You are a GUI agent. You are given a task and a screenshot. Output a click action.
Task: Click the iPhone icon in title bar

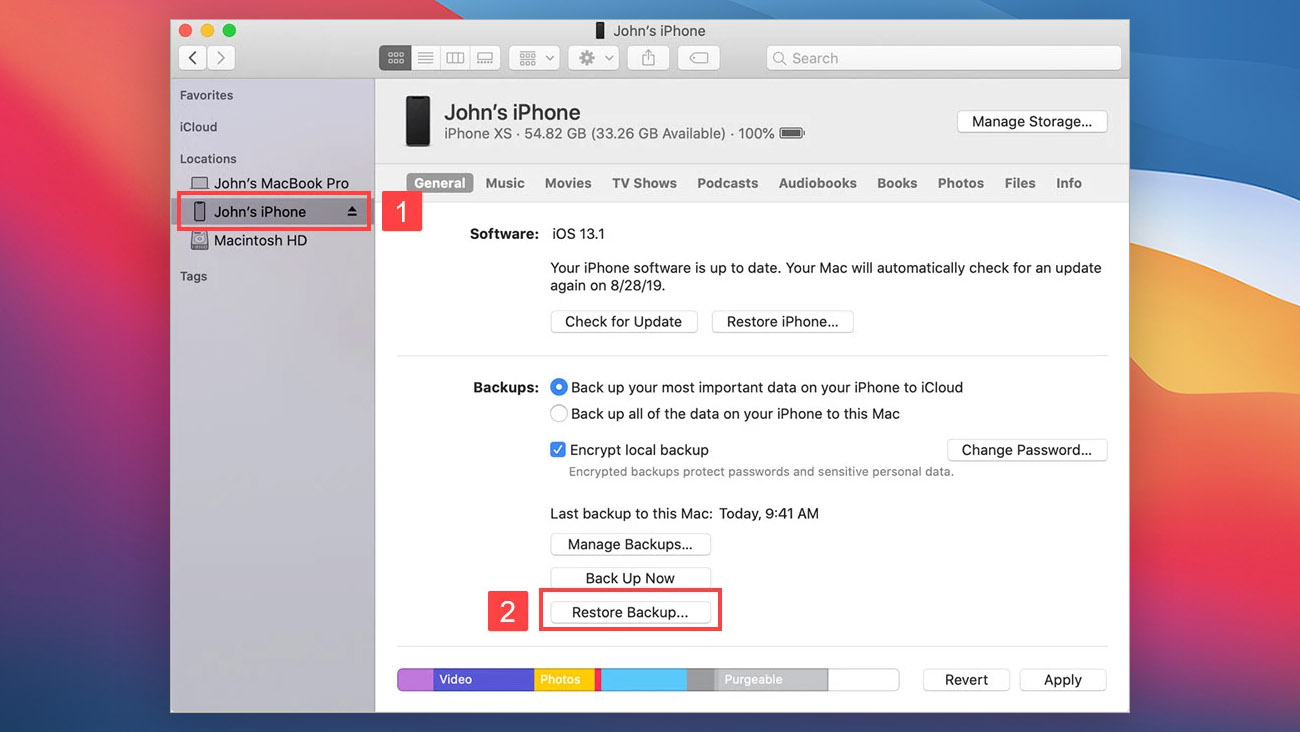click(x=600, y=31)
